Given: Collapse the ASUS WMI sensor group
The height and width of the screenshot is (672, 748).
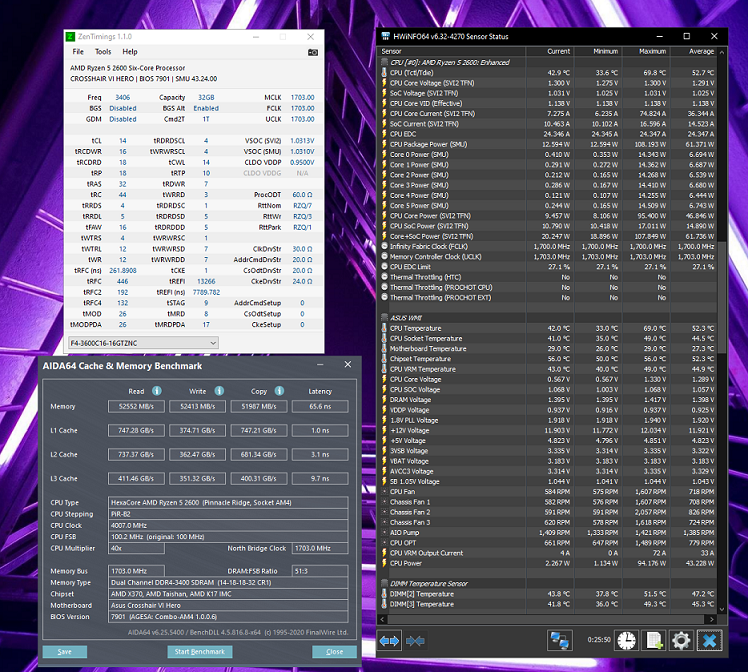Looking at the screenshot, I should (384, 318).
